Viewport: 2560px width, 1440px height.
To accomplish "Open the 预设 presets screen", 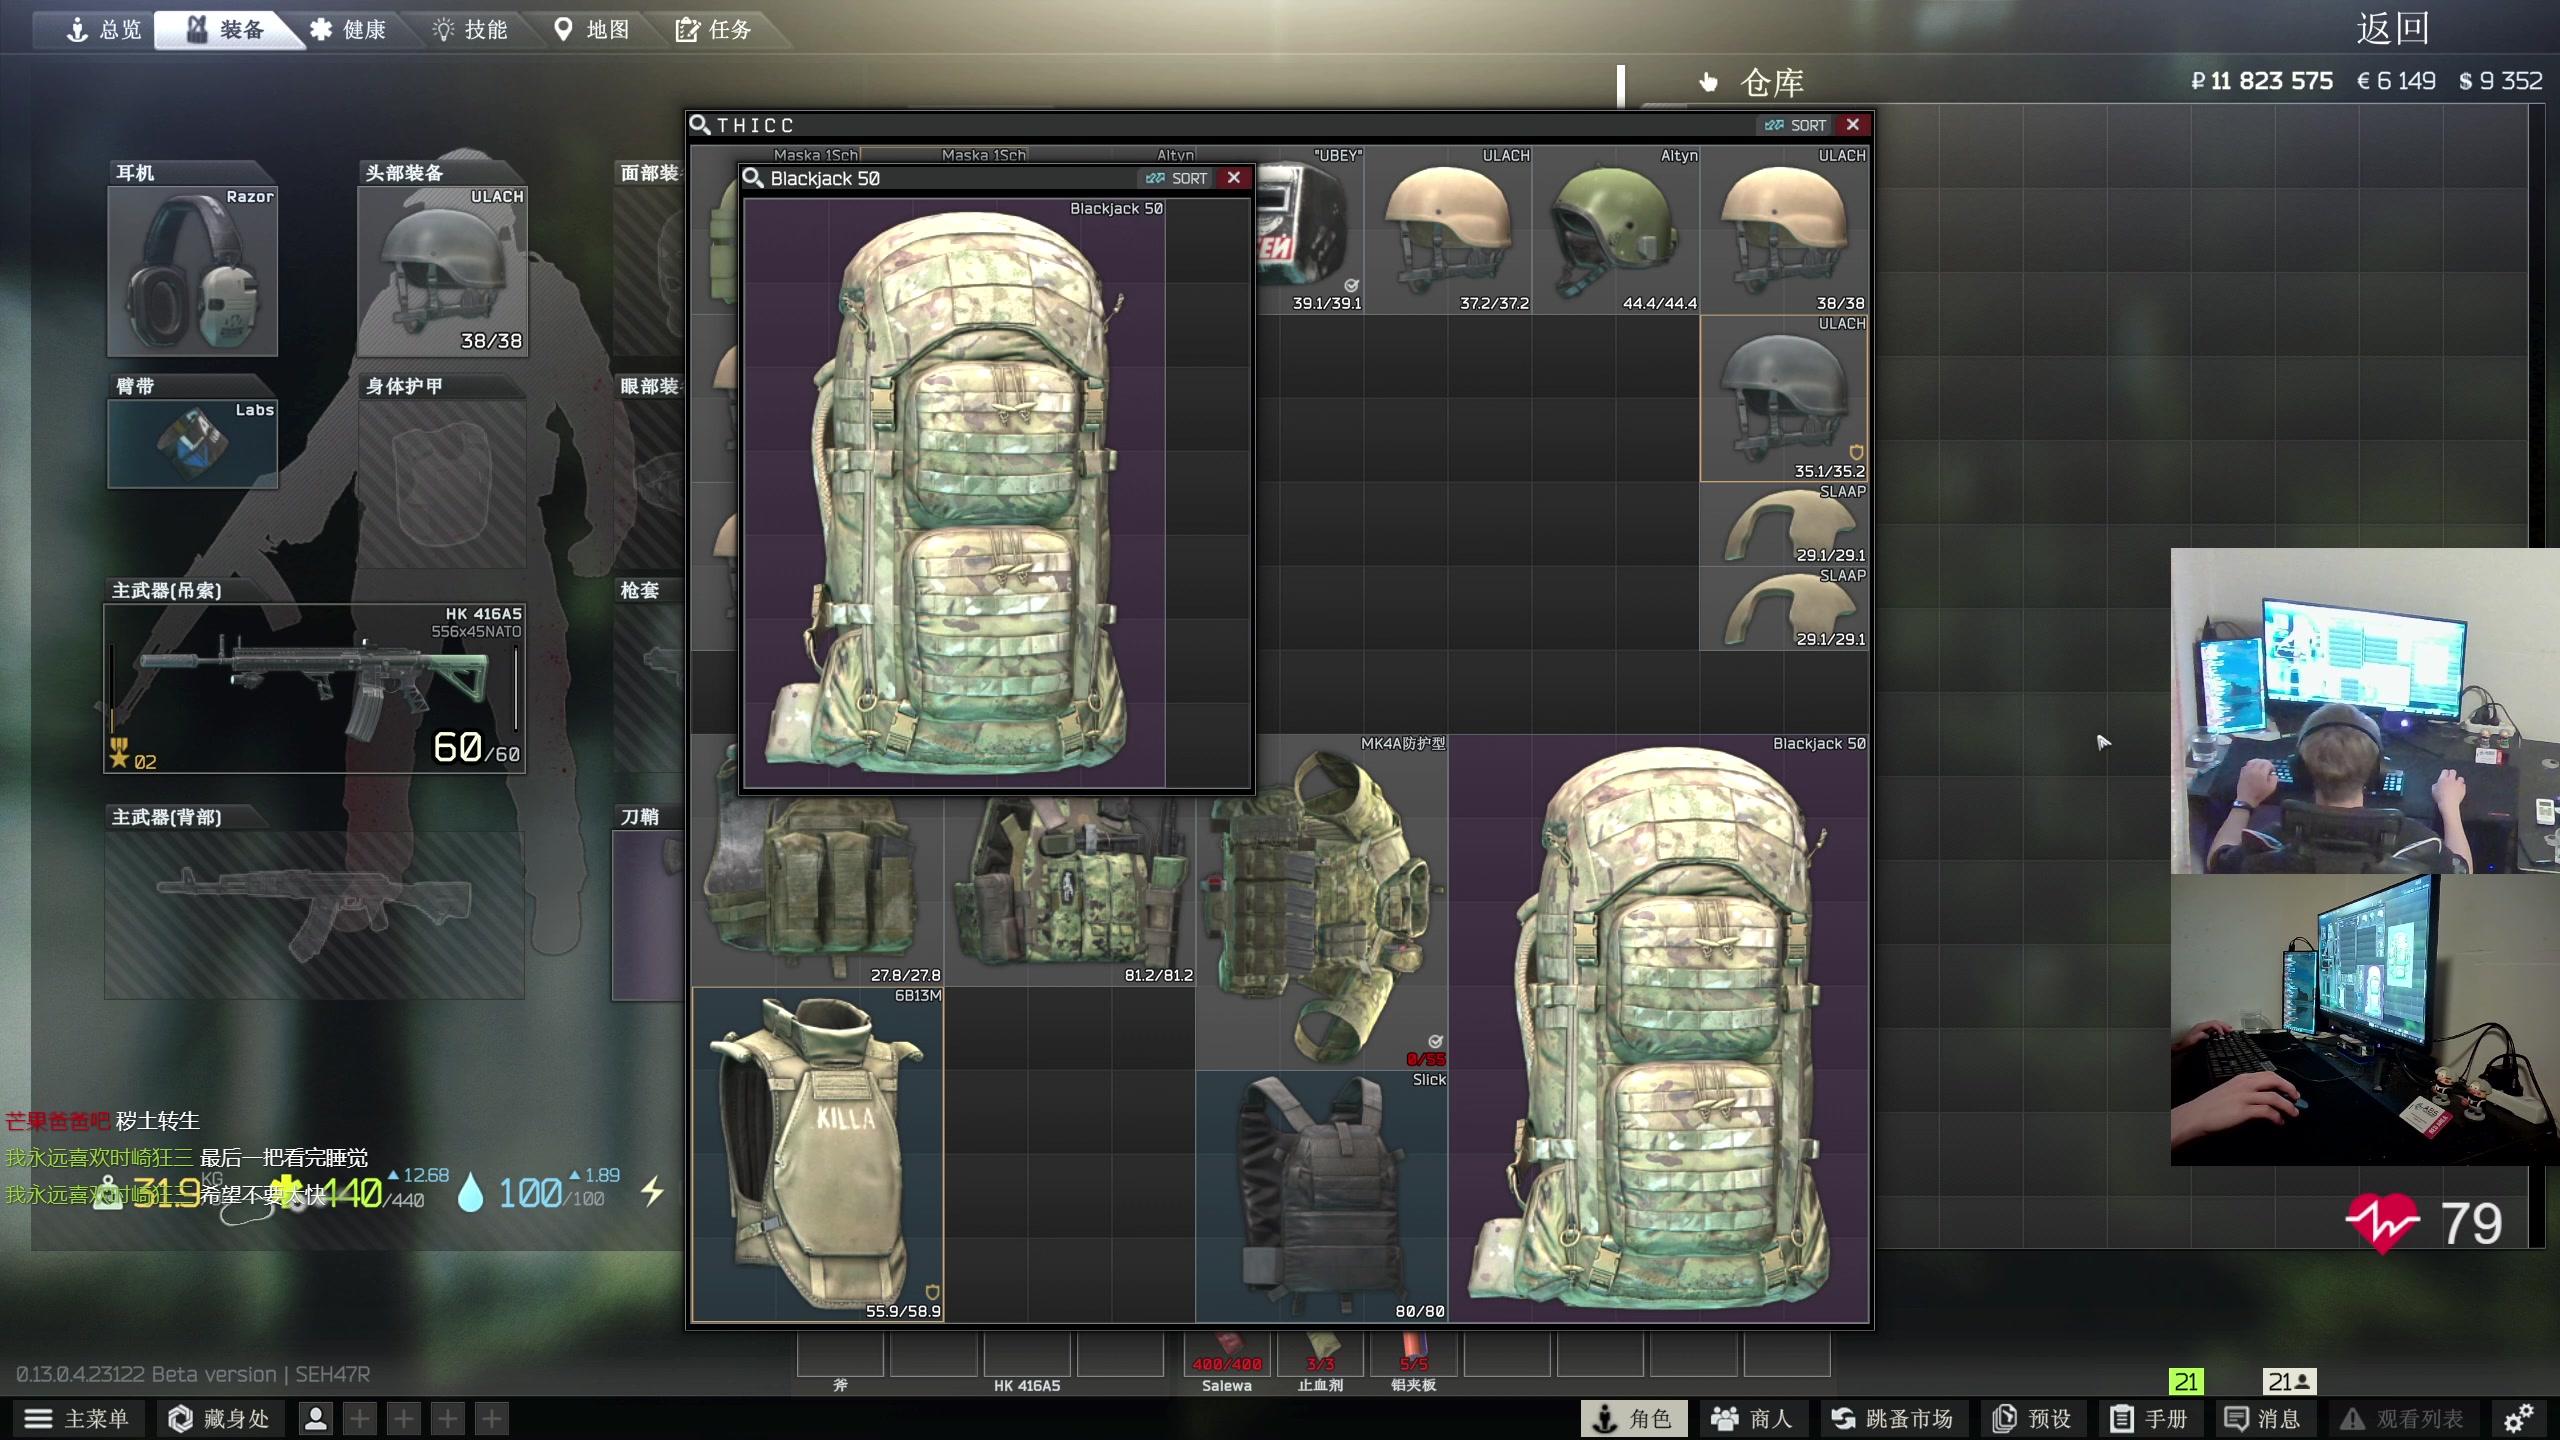I will pos(2032,1418).
